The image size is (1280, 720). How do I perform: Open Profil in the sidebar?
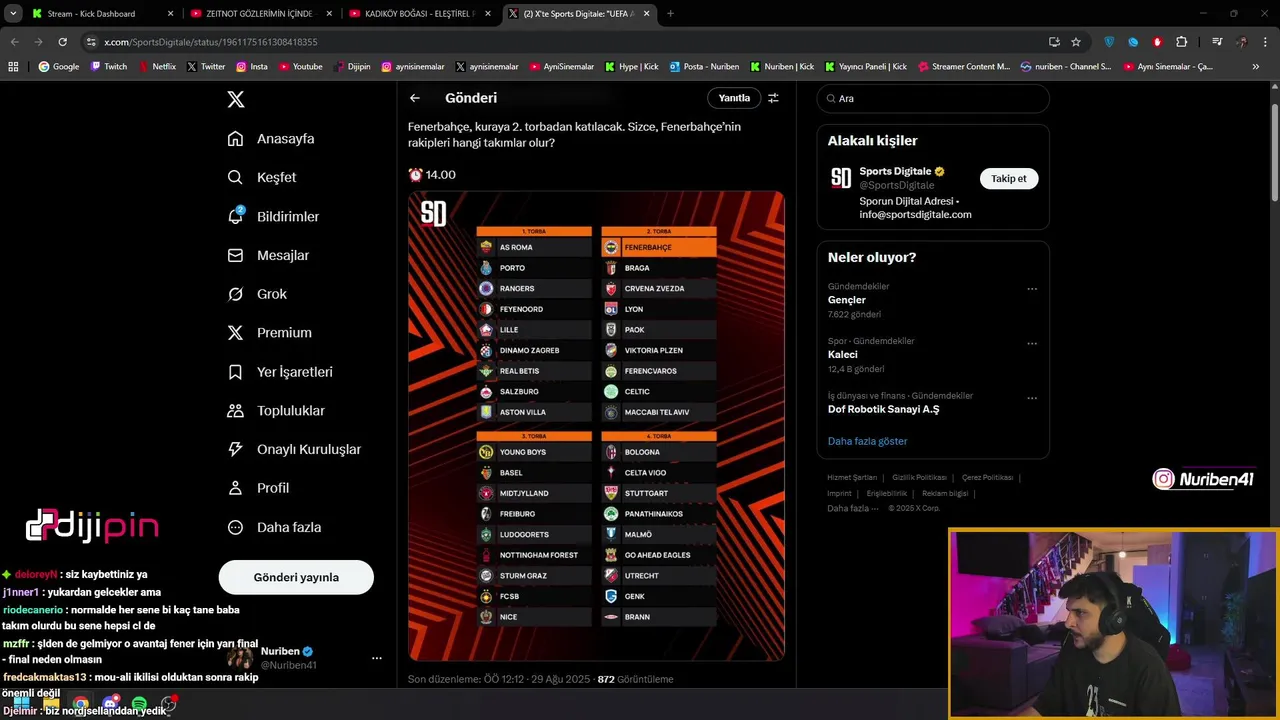coord(258,488)
